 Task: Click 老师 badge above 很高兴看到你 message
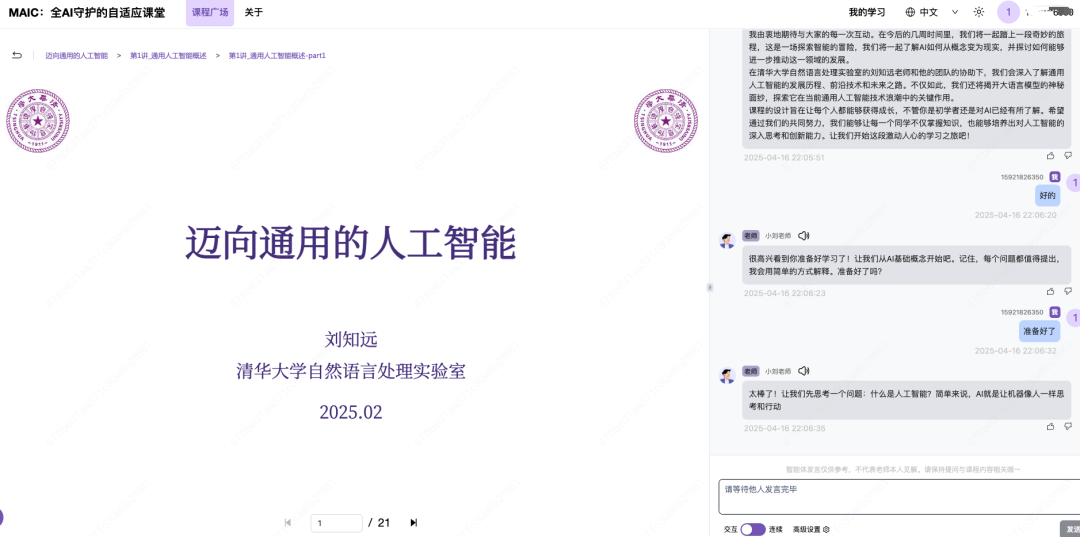[x=750, y=235]
